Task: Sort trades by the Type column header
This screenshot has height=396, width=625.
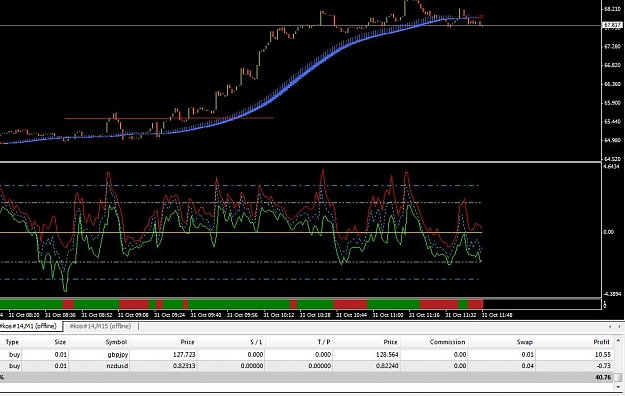Action: click(x=12, y=342)
